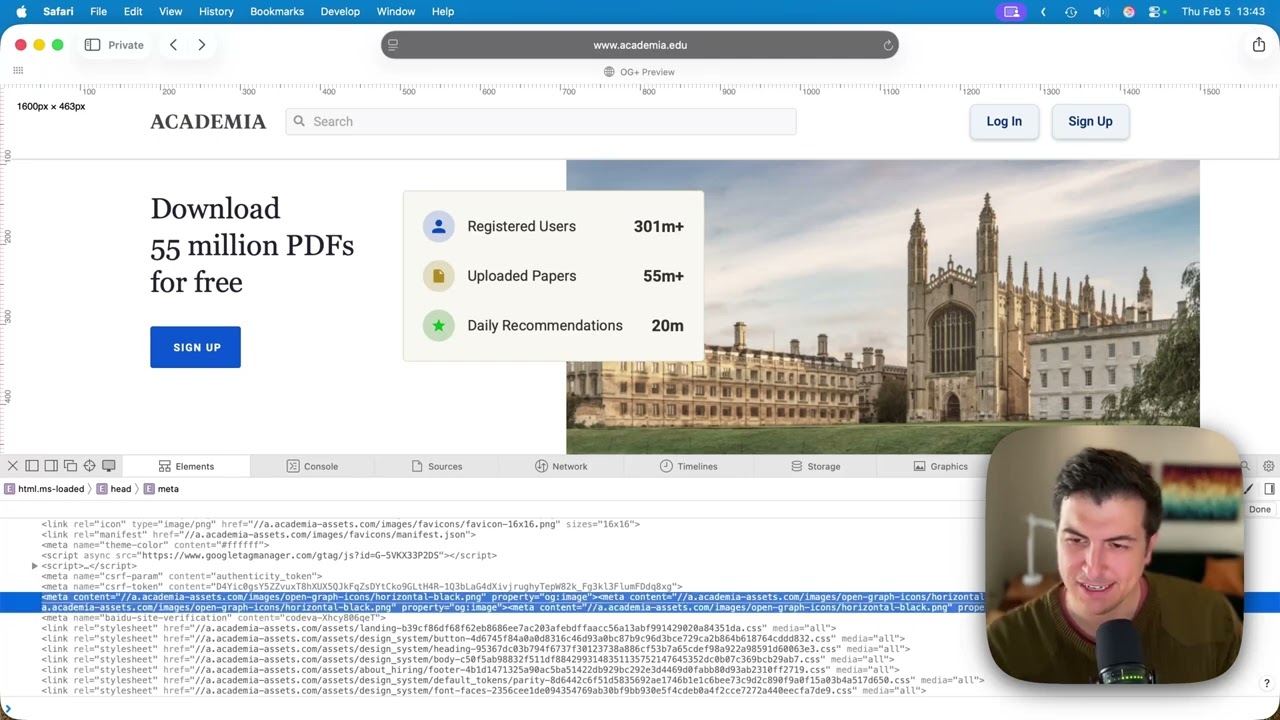
Task: Open the Apple menu
Action: point(20,12)
